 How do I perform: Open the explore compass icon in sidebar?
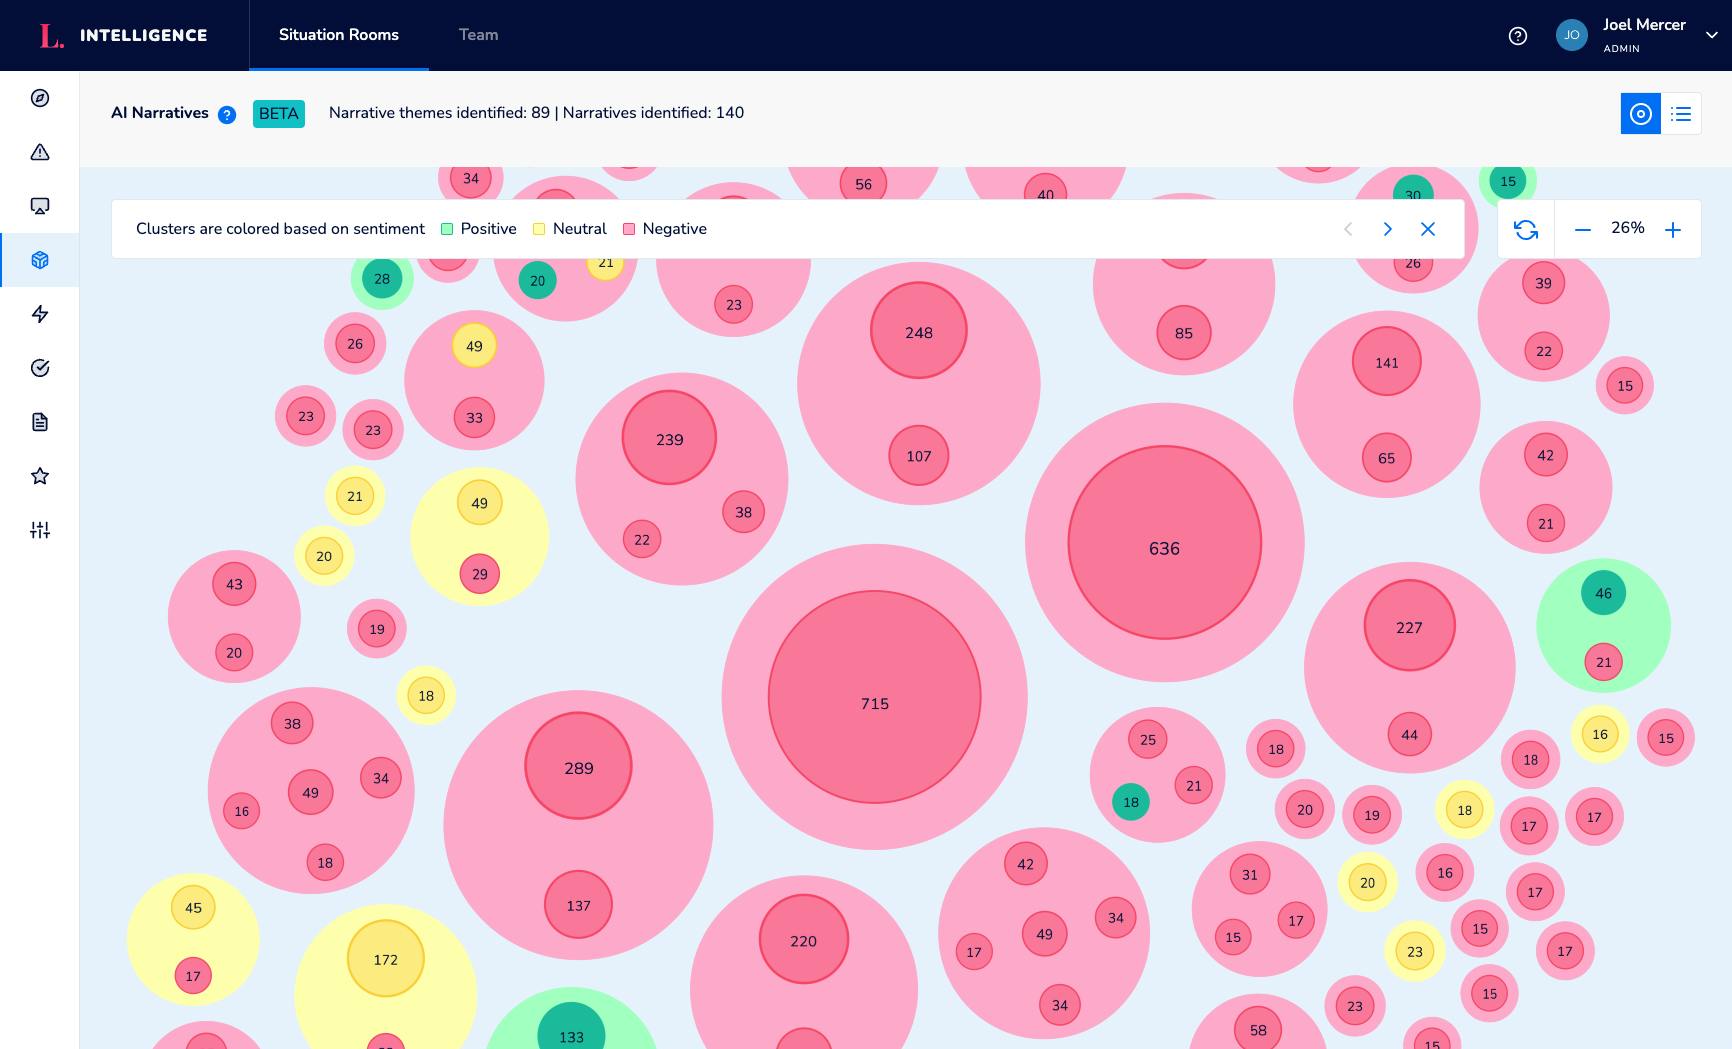(x=40, y=98)
